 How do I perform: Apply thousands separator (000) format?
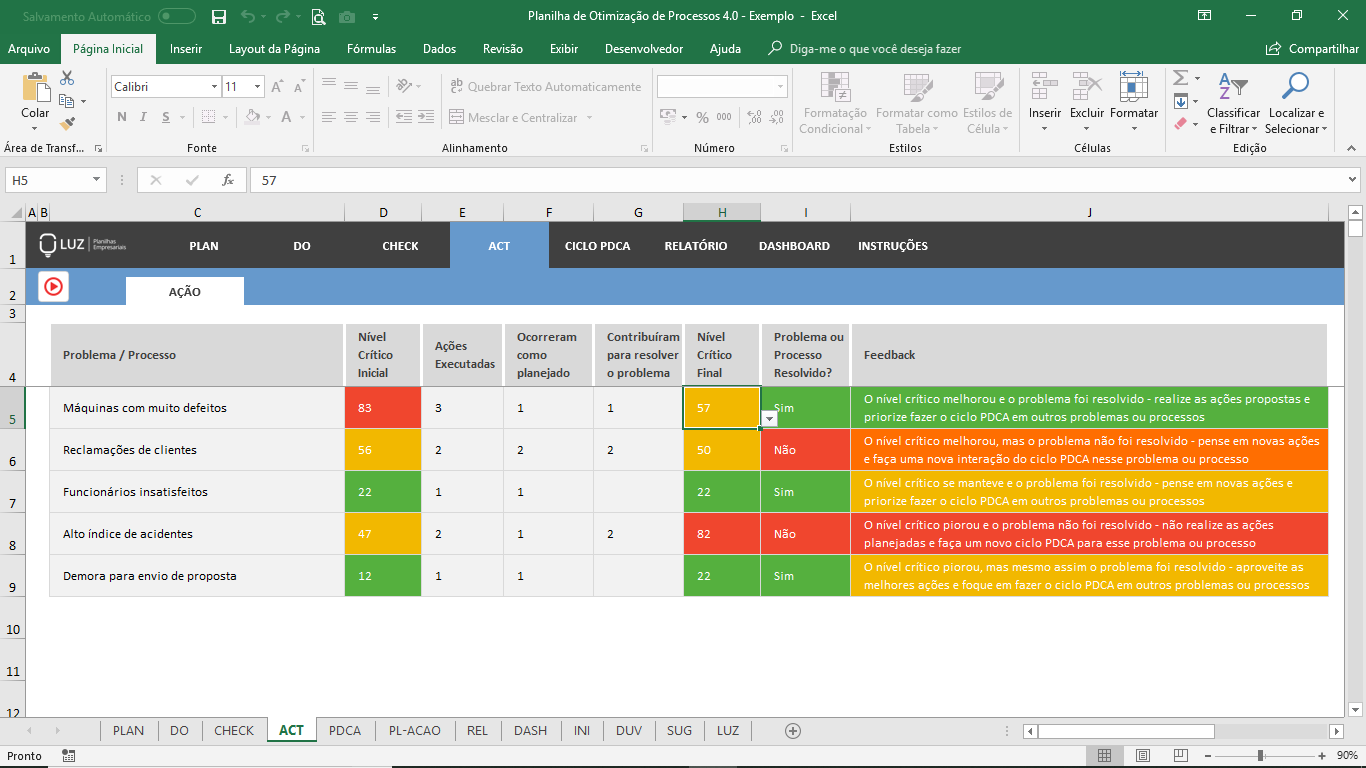pos(725,117)
